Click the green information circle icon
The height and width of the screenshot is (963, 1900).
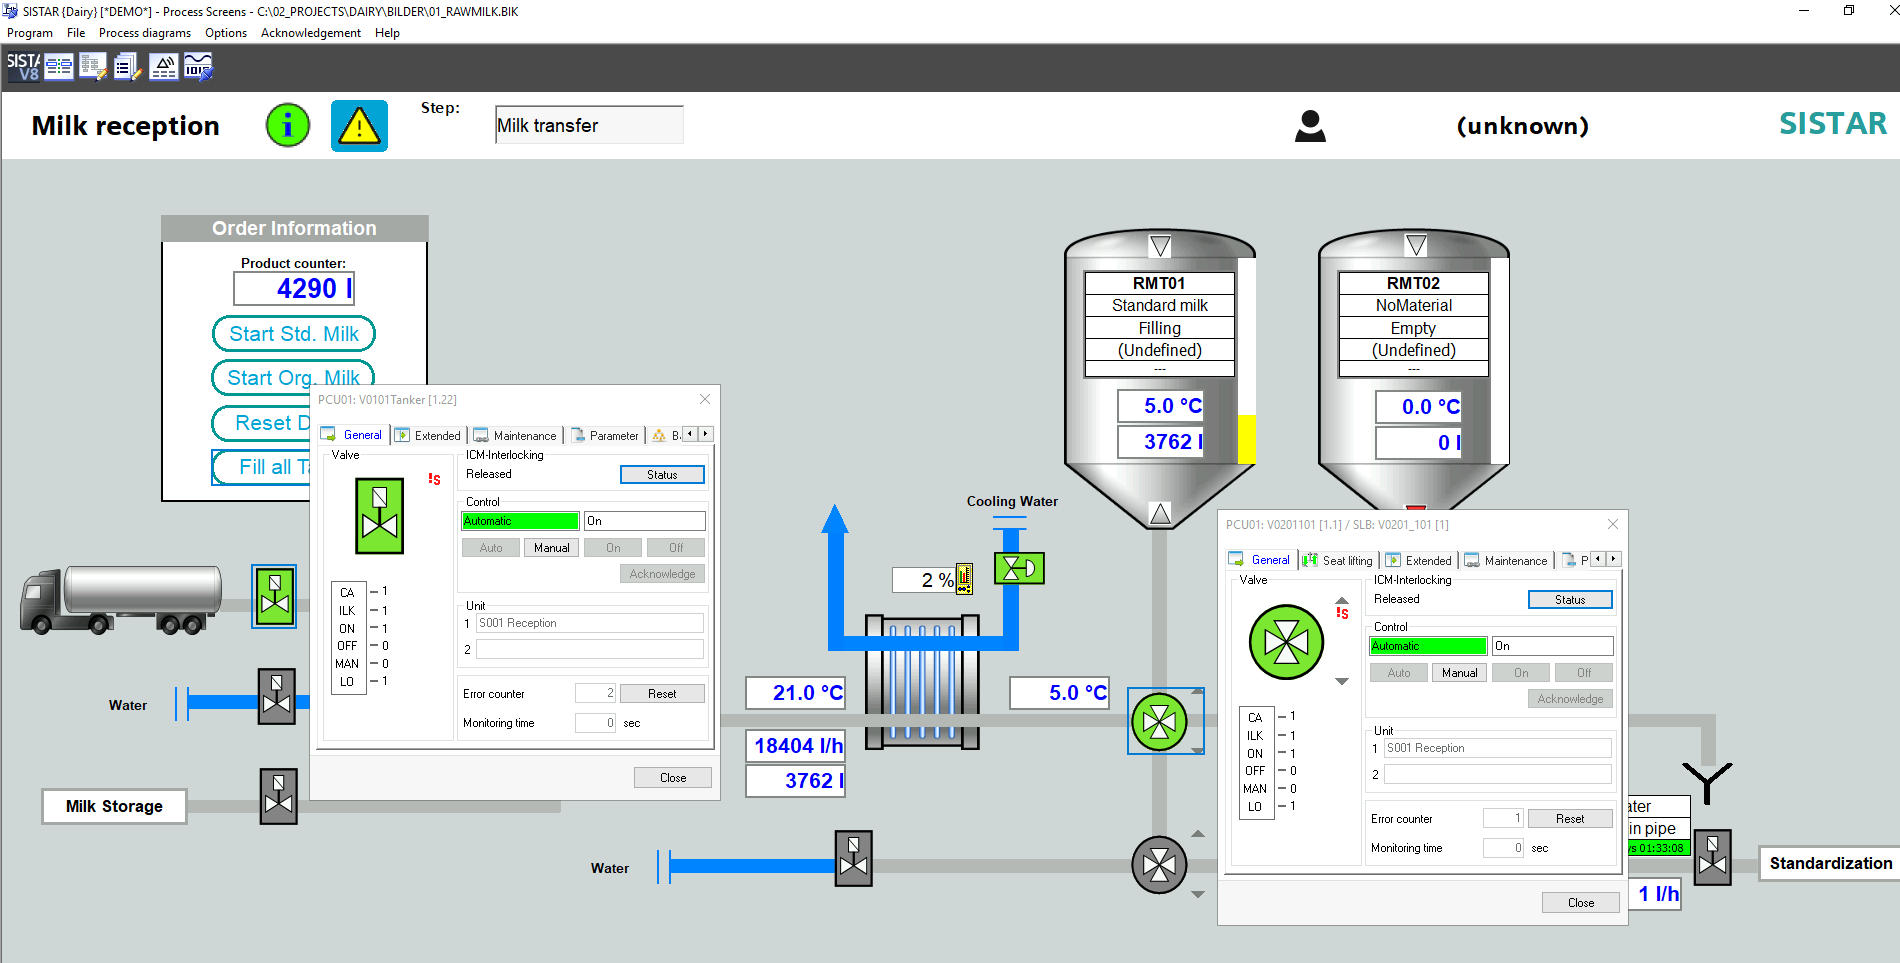pos(288,126)
